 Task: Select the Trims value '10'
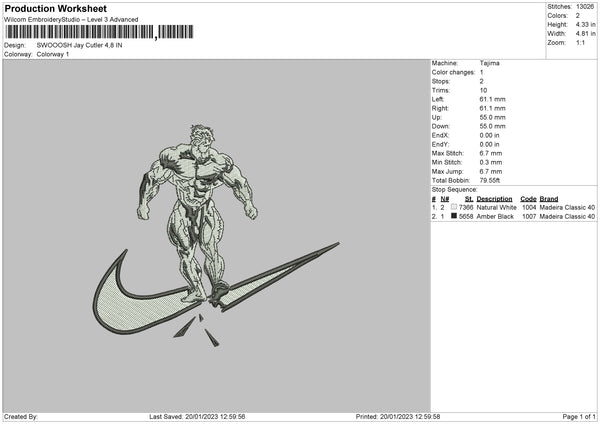coord(483,91)
